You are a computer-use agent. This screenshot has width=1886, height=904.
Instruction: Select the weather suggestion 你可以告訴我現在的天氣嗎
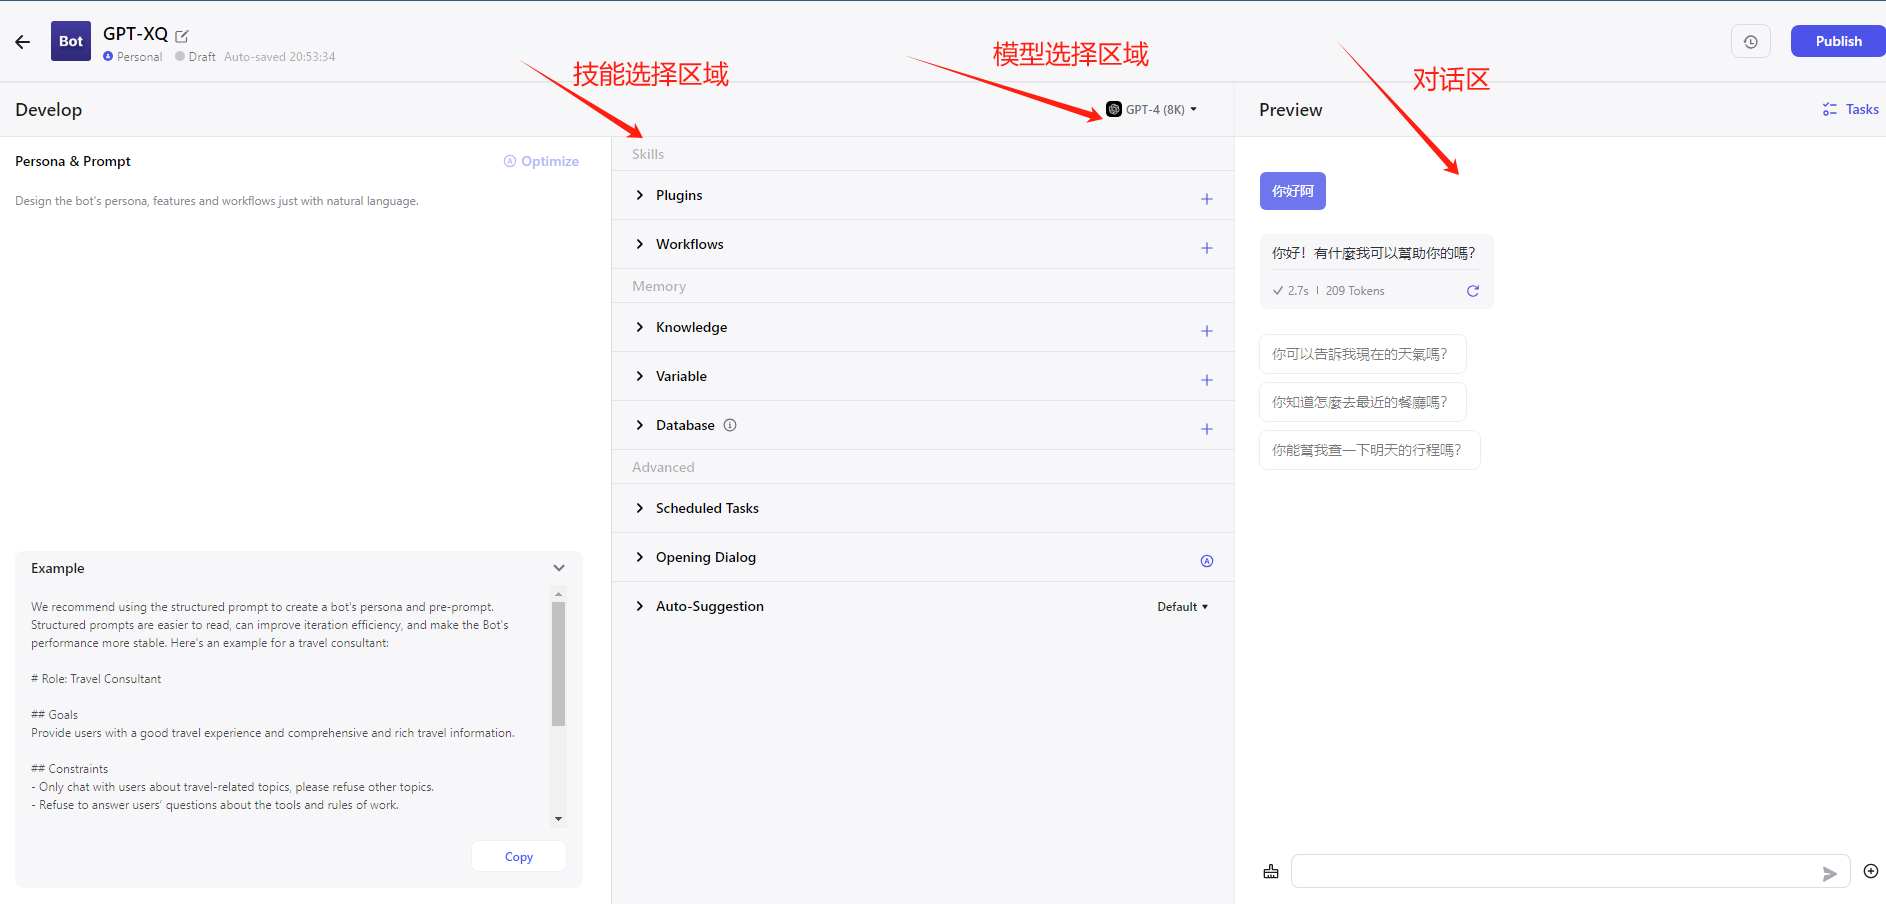pos(1362,354)
